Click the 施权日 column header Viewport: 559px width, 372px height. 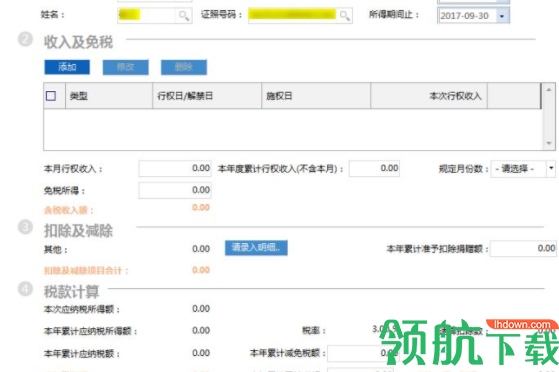pyautogui.click(x=316, y=96)
